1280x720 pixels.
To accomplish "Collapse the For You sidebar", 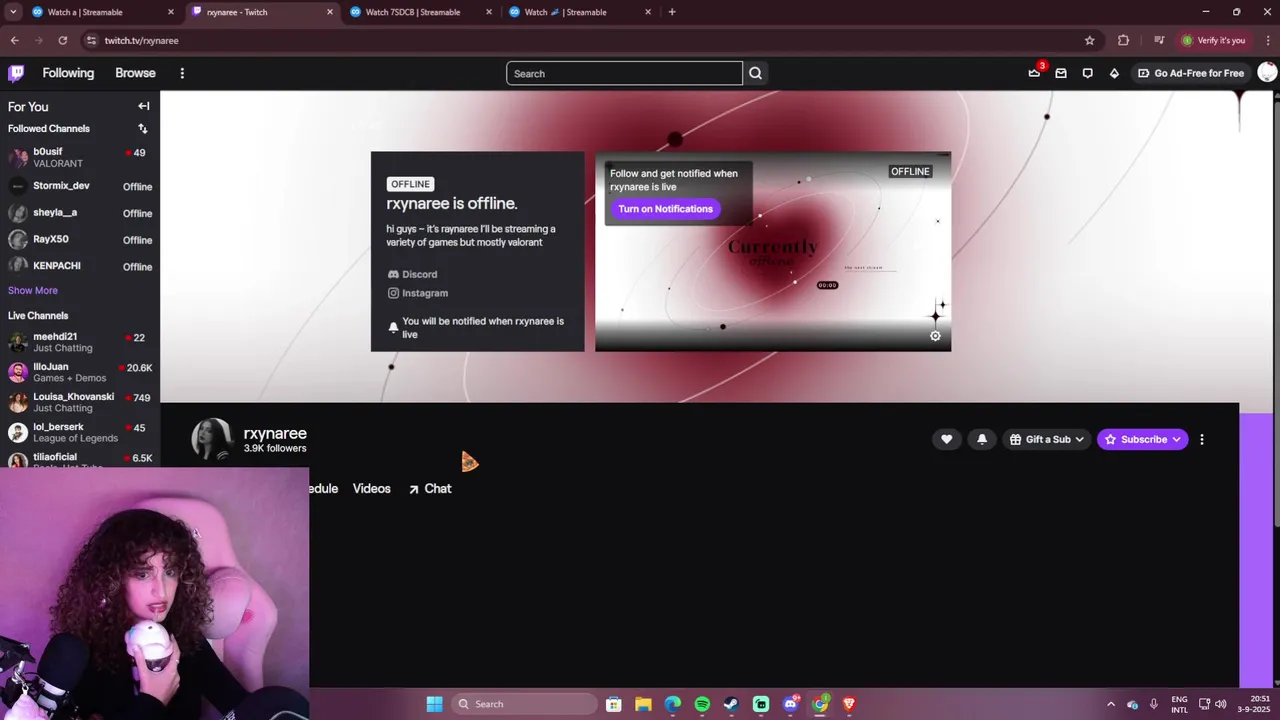I will (x=144, y=106).
